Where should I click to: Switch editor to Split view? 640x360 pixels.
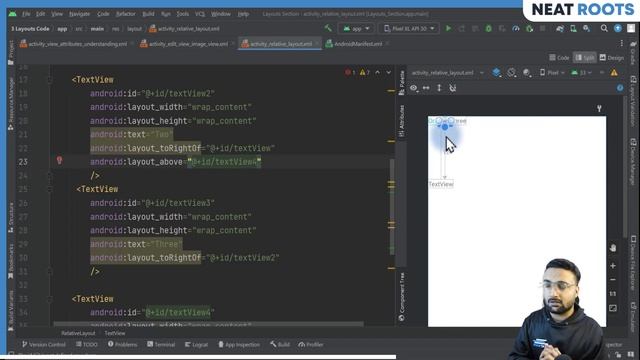[x=584, y=58]
